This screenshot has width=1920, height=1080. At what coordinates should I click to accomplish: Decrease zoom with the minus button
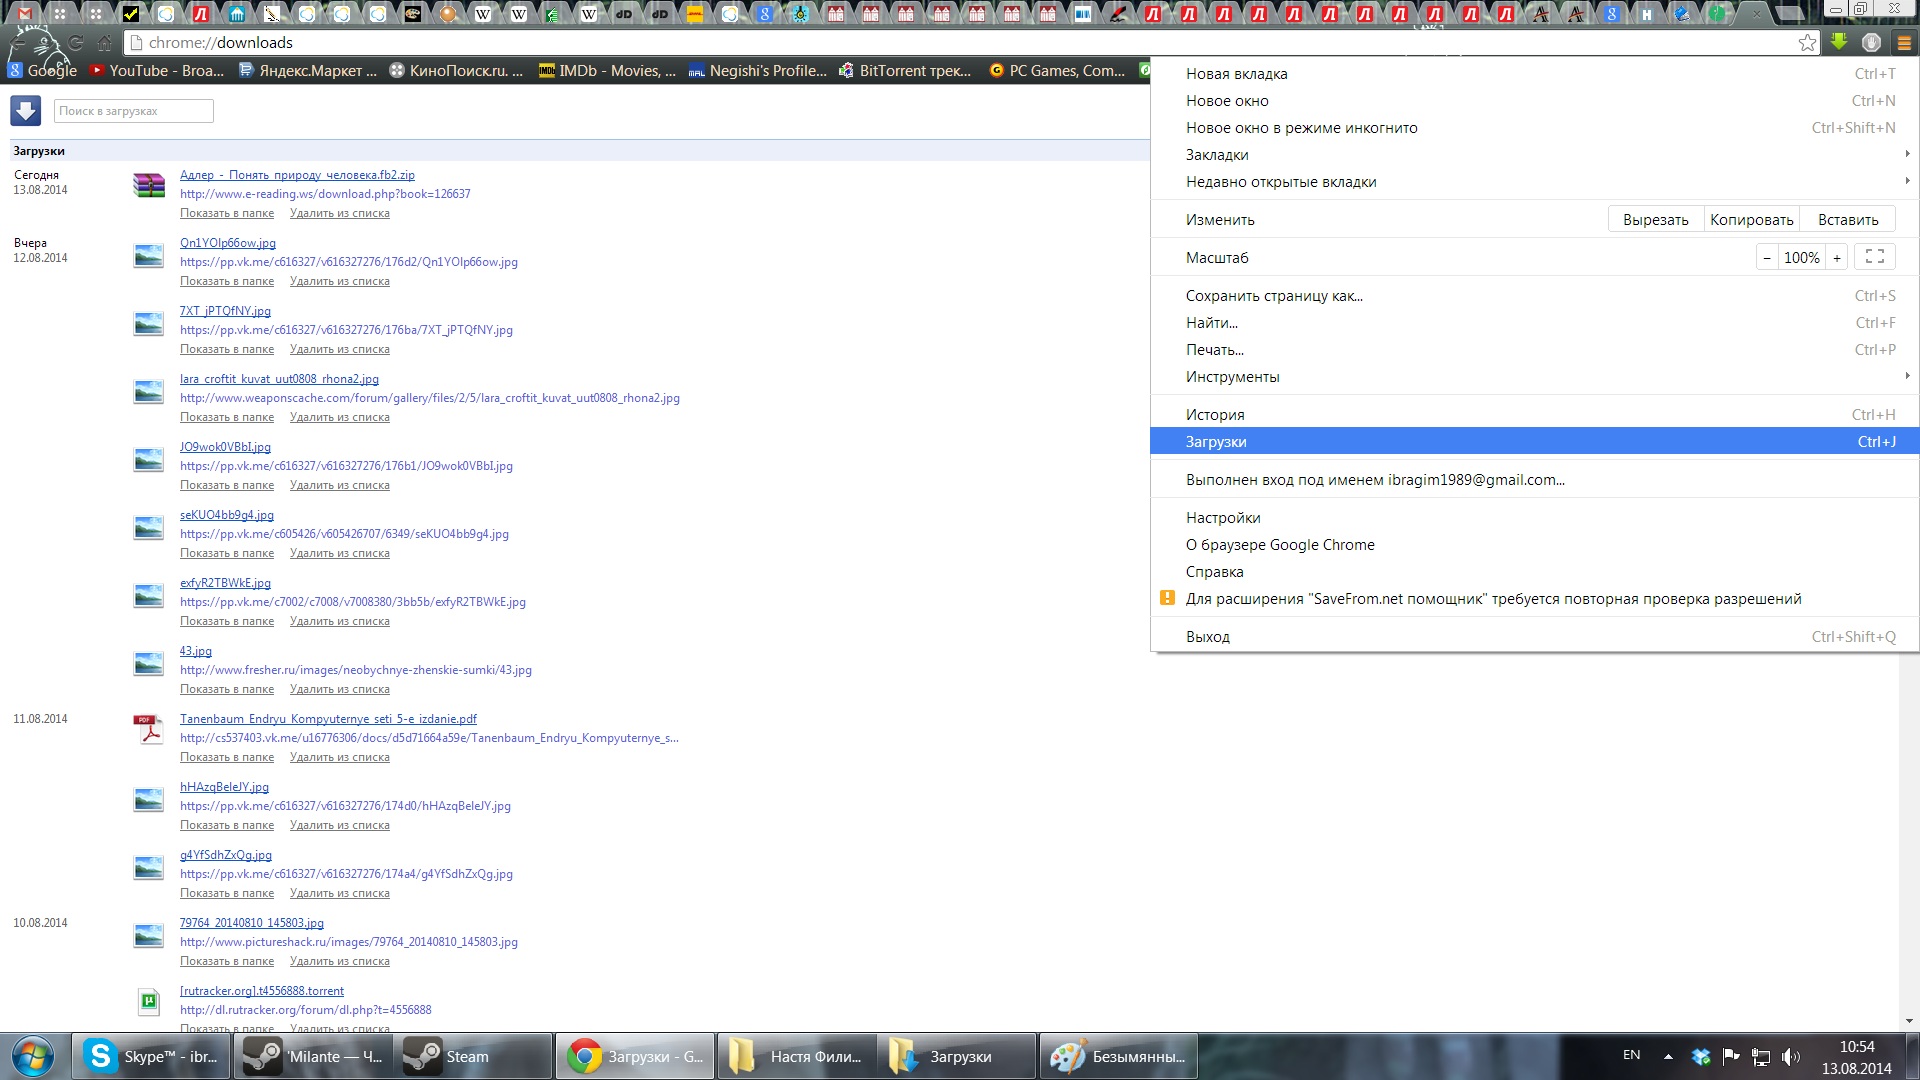coord(1767,258)
